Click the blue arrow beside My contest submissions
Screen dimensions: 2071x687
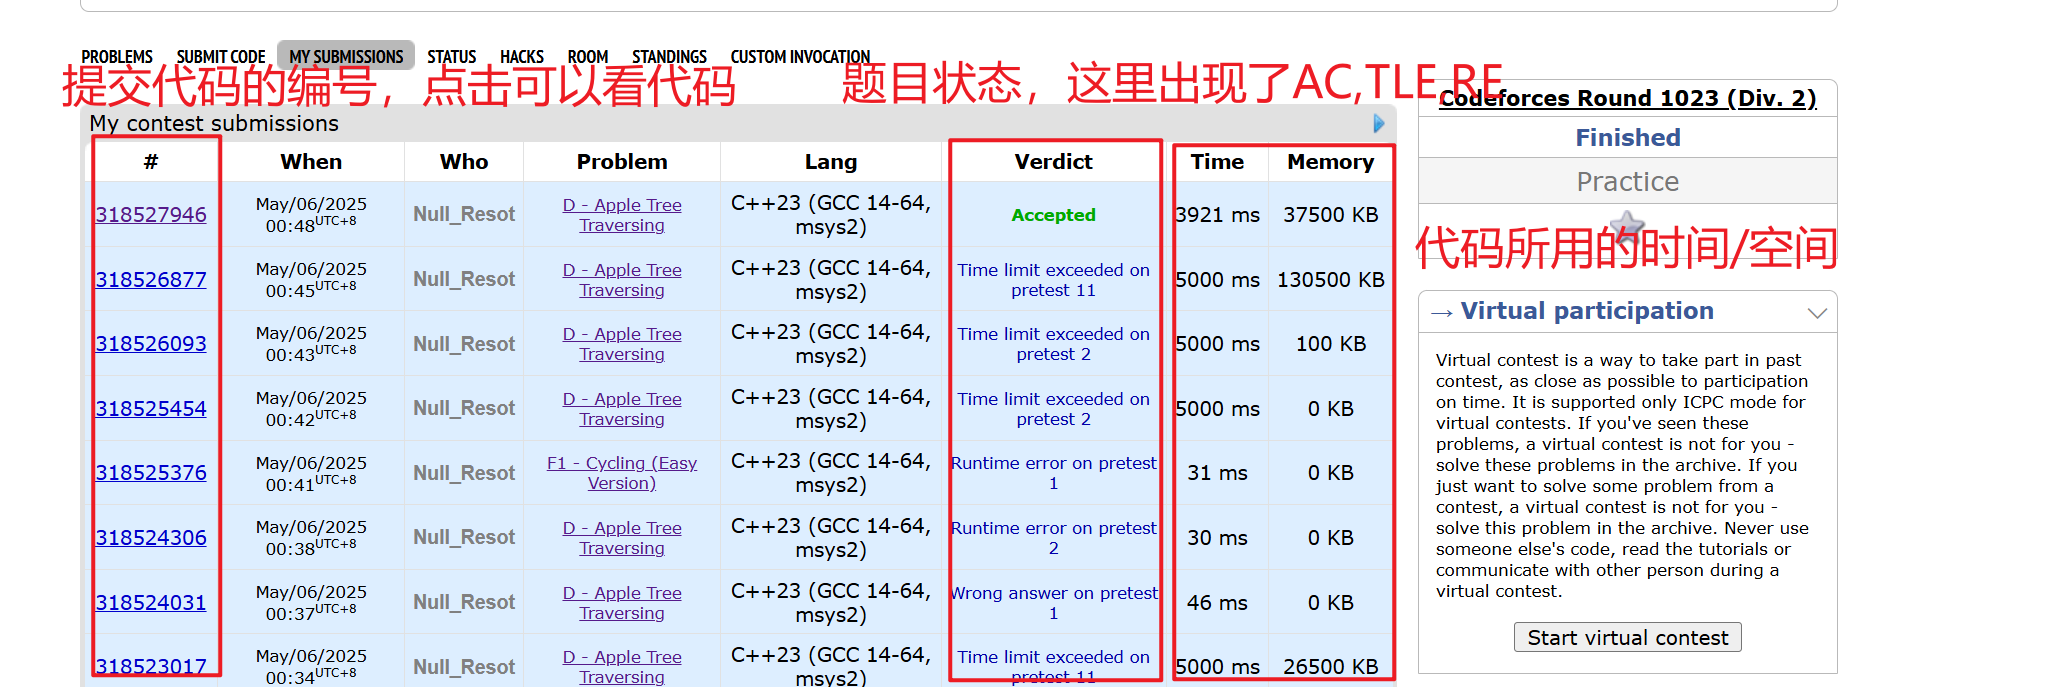click(x=1378, y=124)
